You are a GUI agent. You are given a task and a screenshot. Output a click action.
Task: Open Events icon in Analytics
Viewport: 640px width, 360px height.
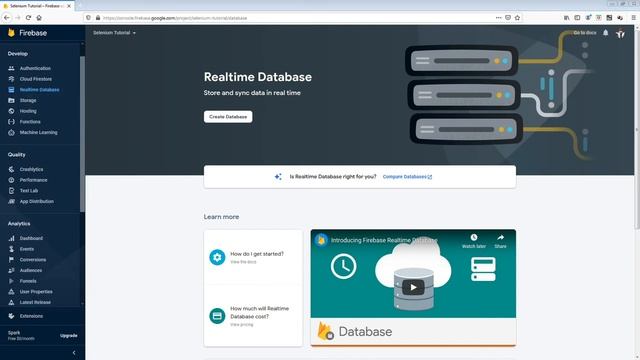coord(11,249)
